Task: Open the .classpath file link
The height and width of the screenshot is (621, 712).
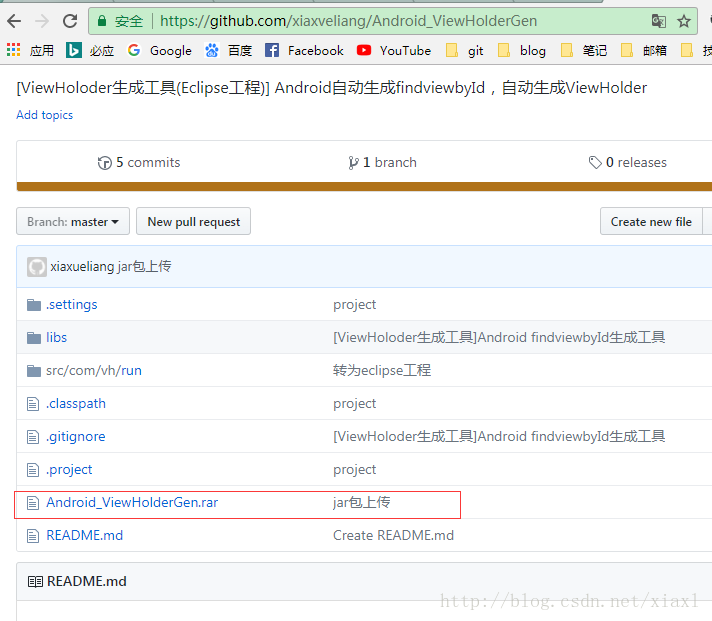Action: click(76, 404)
